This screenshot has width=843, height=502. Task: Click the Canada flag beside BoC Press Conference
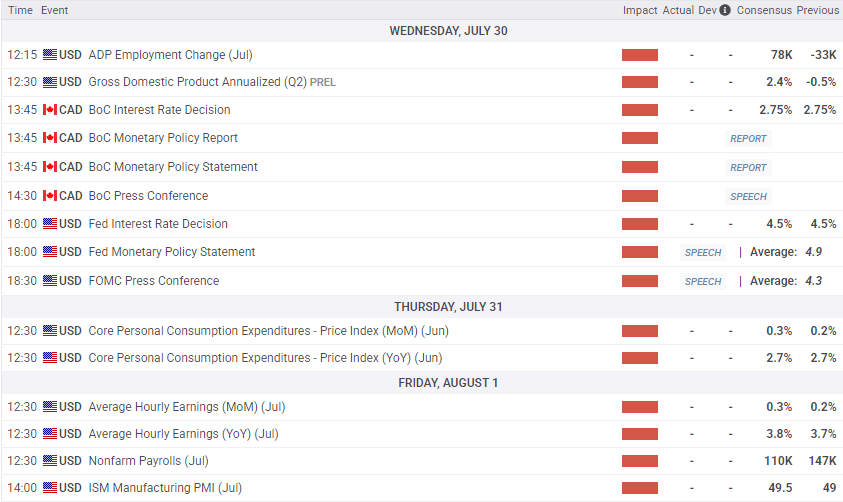point(50,196)
